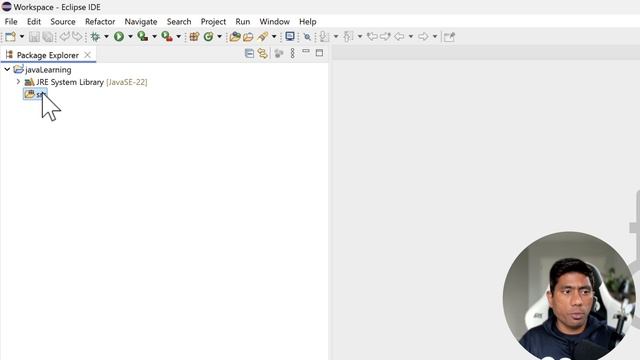Click the Open Type icon

pos(235,37)
